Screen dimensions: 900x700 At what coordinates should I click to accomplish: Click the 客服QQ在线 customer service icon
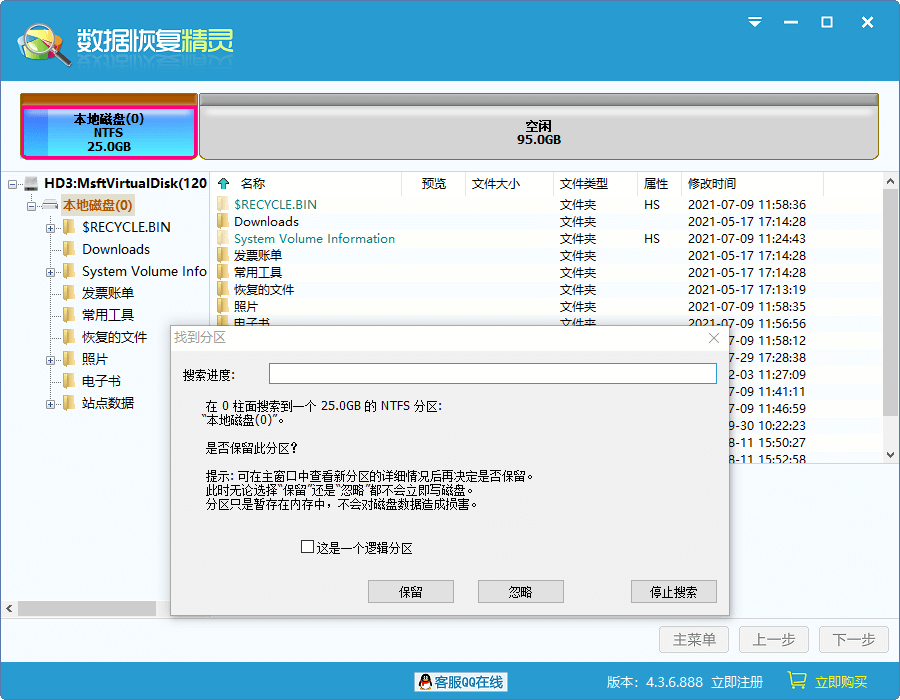point(425,681)
